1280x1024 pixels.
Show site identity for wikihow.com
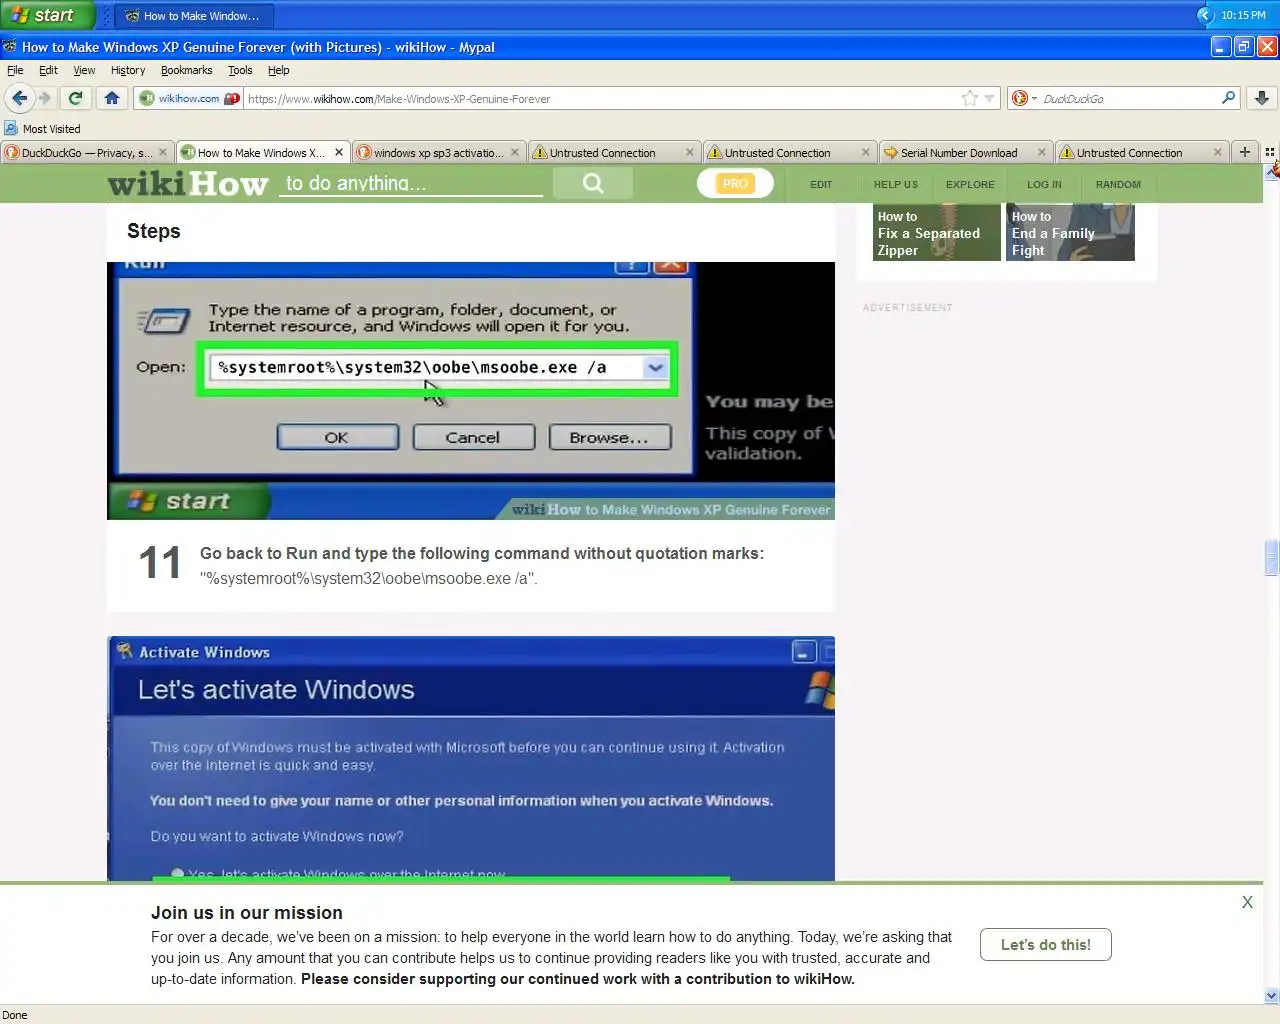tap(180, 98)
